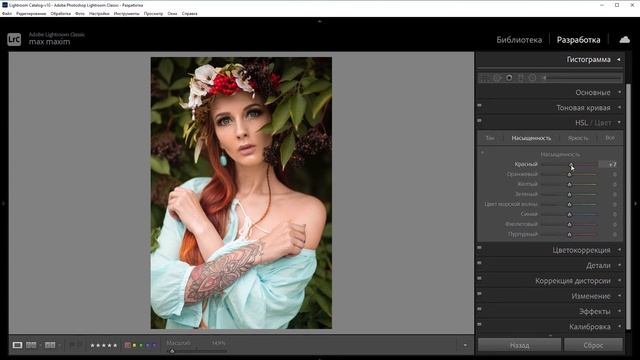Collapse the HSL / Цвет panel
640x360 pixels.
[619, 122]
